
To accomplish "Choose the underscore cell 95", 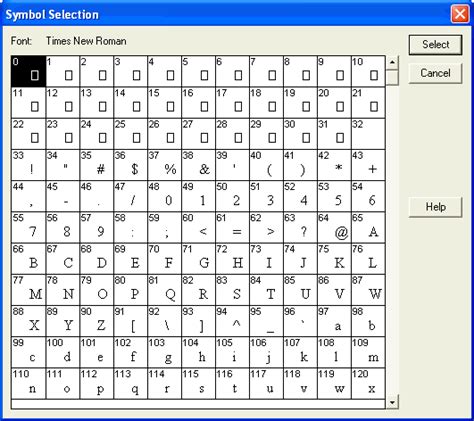I will [266, 321].
